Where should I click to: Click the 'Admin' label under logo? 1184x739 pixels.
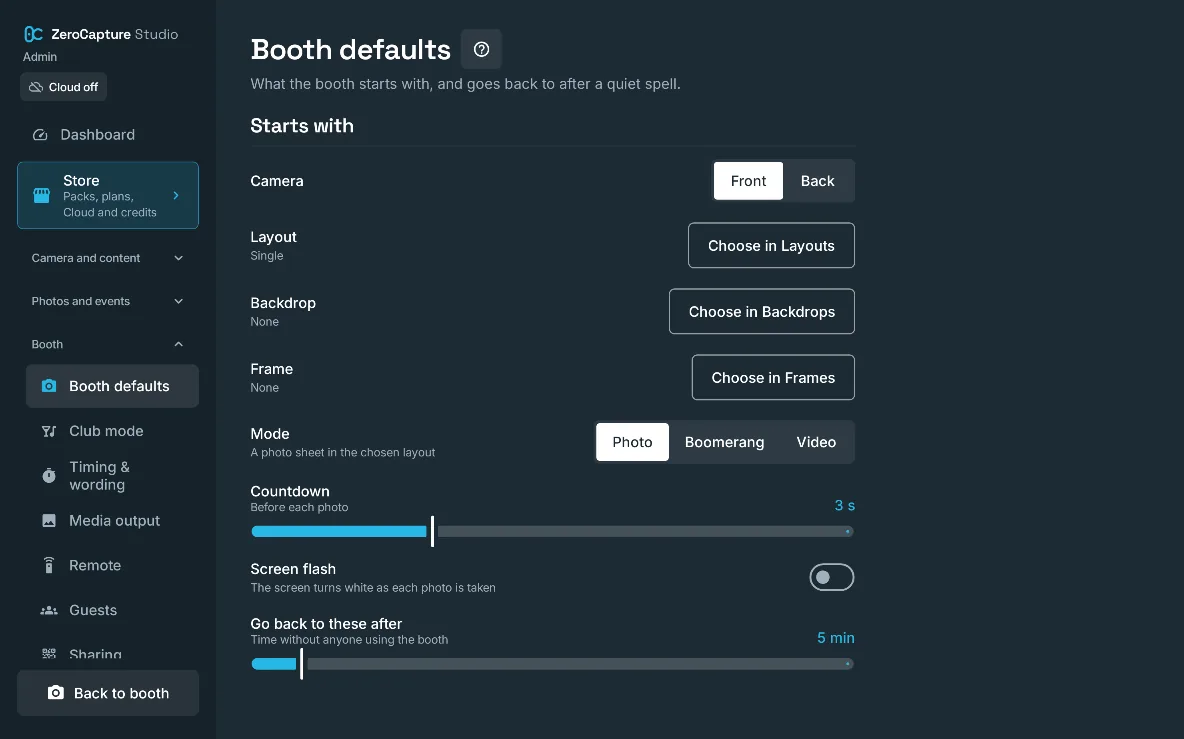[39, 57]
